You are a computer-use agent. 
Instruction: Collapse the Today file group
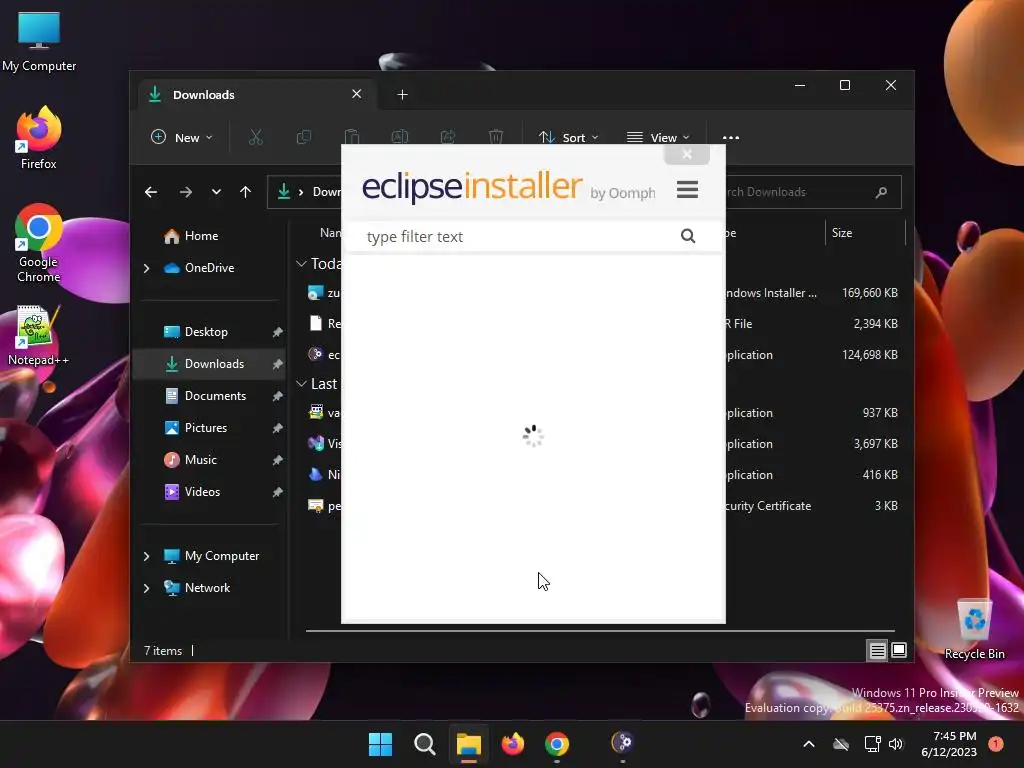(x=301, y=264)
